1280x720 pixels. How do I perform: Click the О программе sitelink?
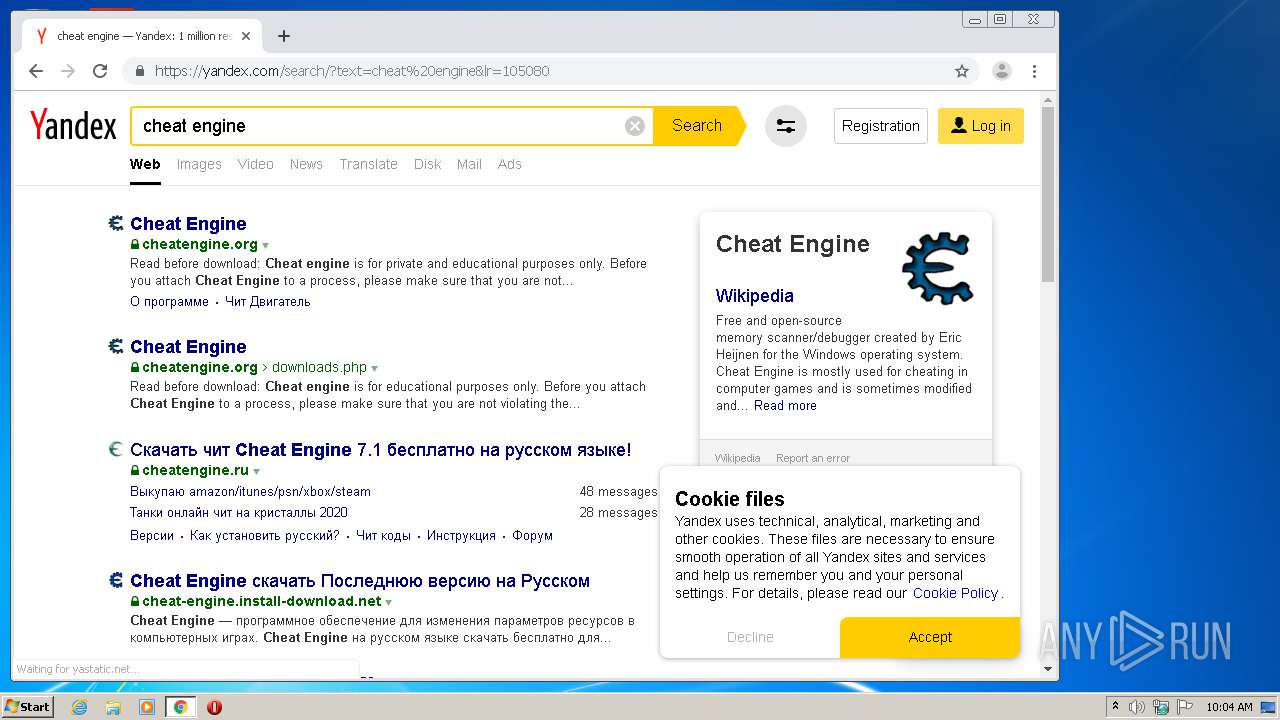point(169,301)
